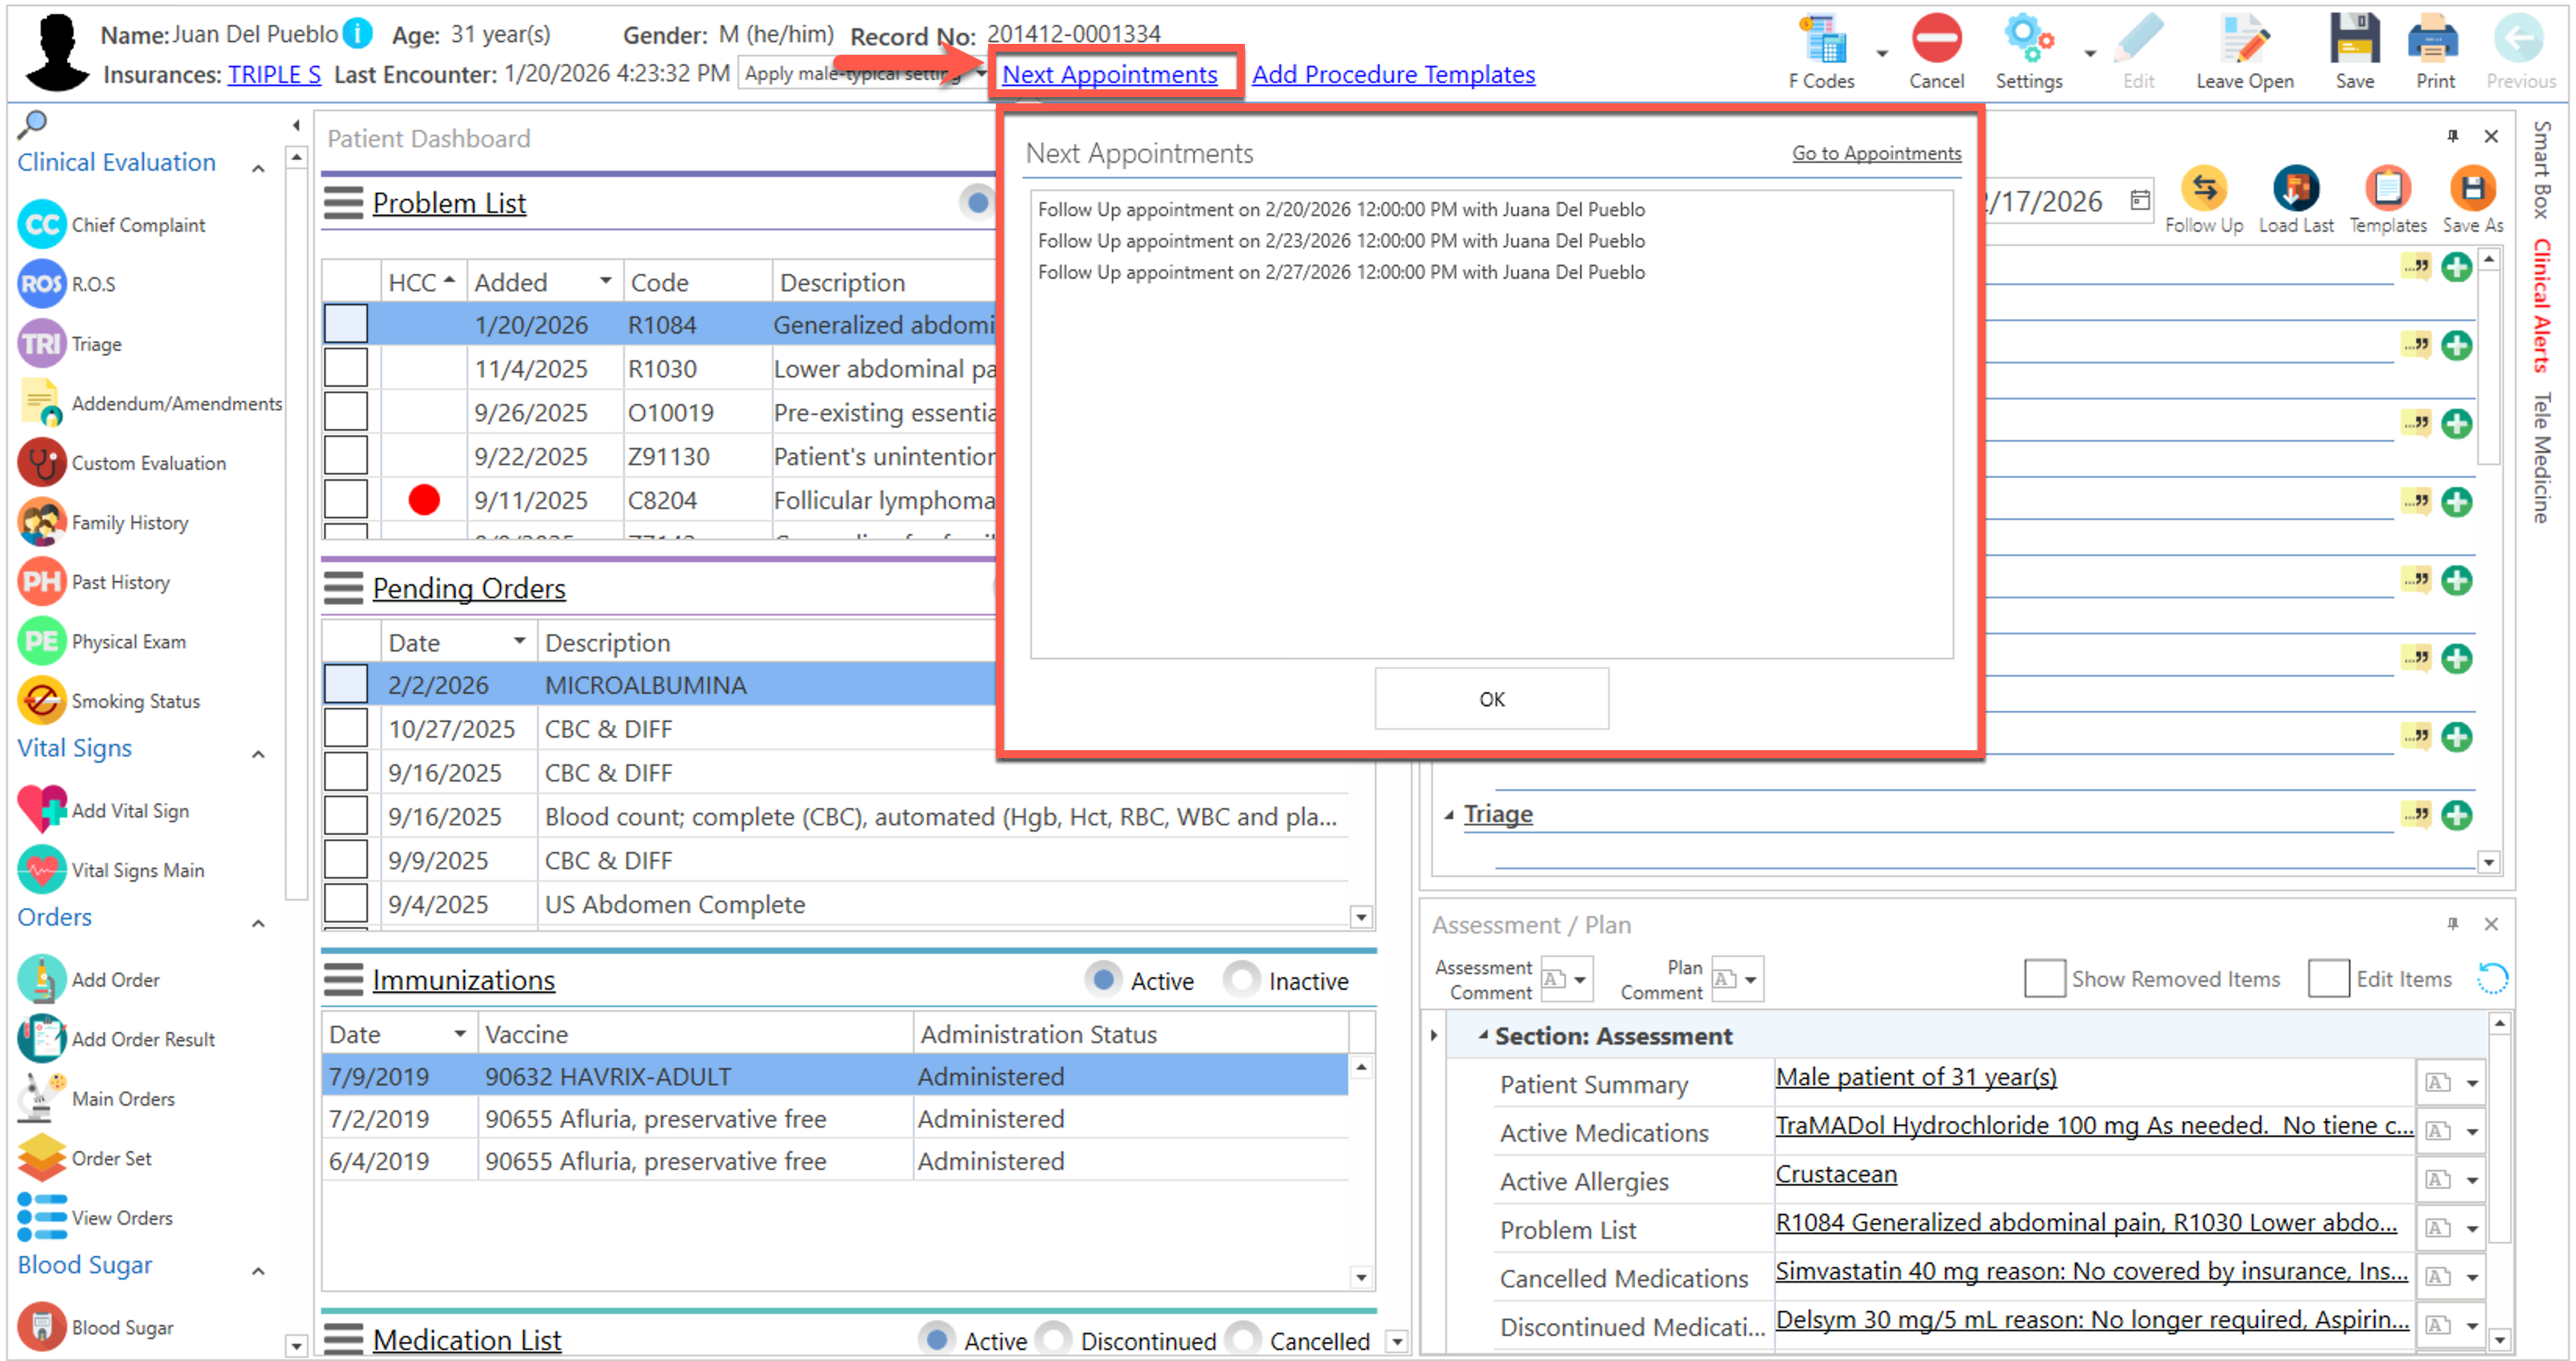Click the Print icon in the toolbar
The height and width of the screenshot is (1361, 2576).
[2433, 40]
